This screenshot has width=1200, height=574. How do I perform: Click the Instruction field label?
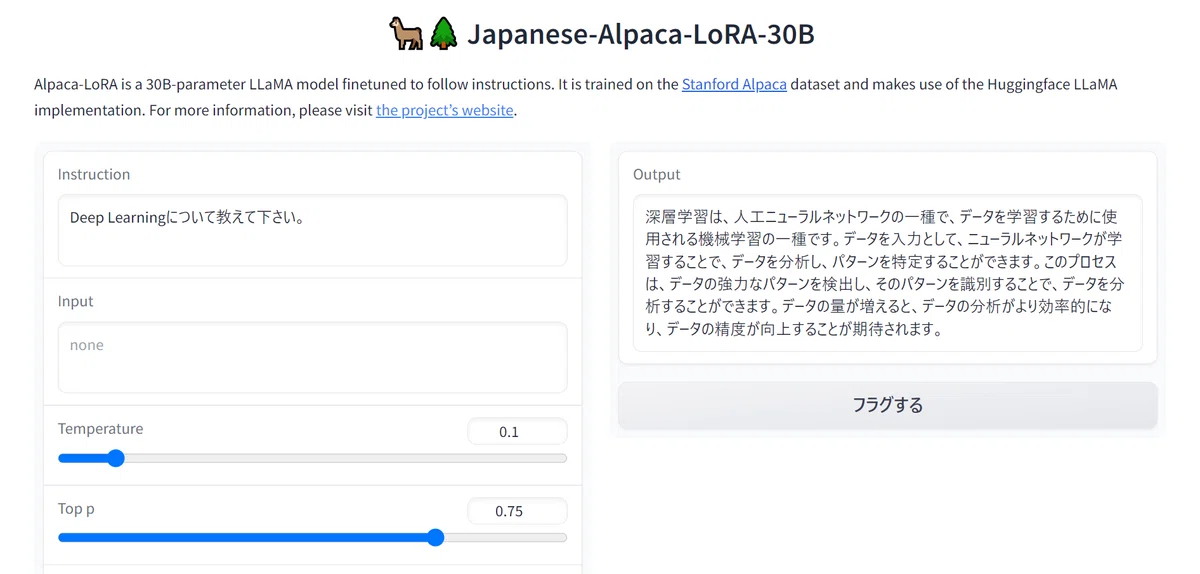94,174
